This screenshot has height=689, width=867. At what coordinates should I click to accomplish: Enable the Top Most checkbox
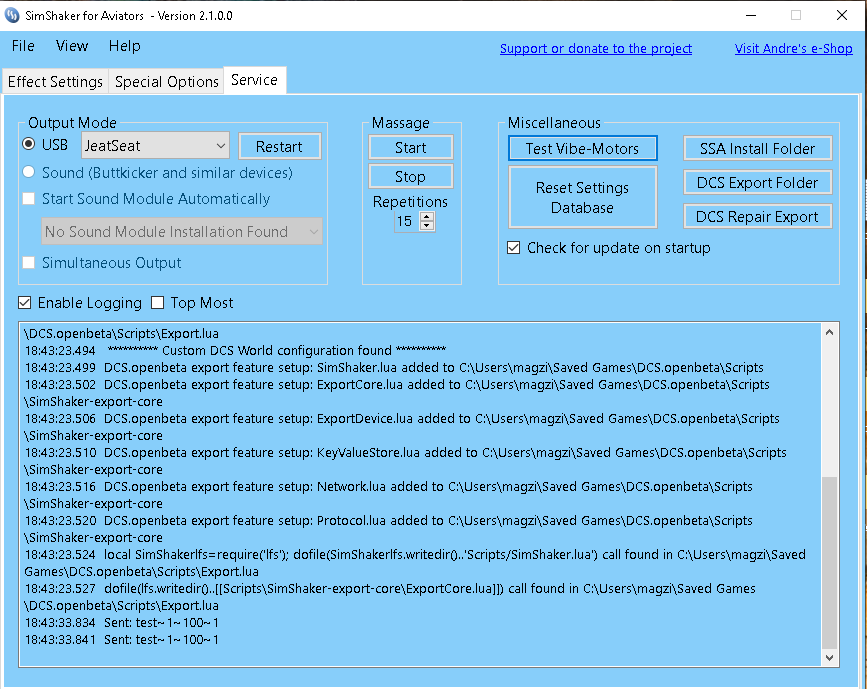point(158,302)
